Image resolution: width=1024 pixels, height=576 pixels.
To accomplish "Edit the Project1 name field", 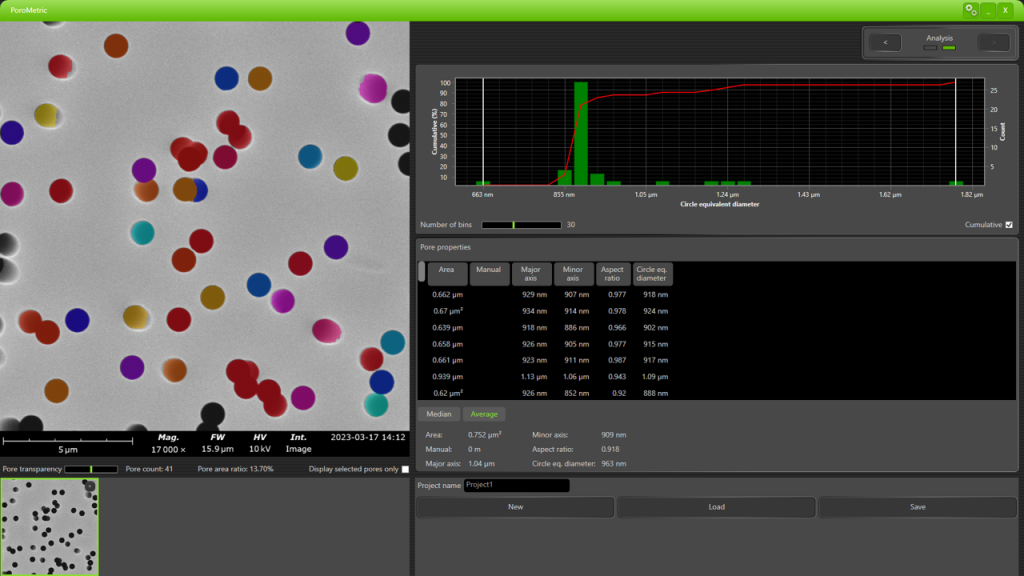I will (515, 485).
